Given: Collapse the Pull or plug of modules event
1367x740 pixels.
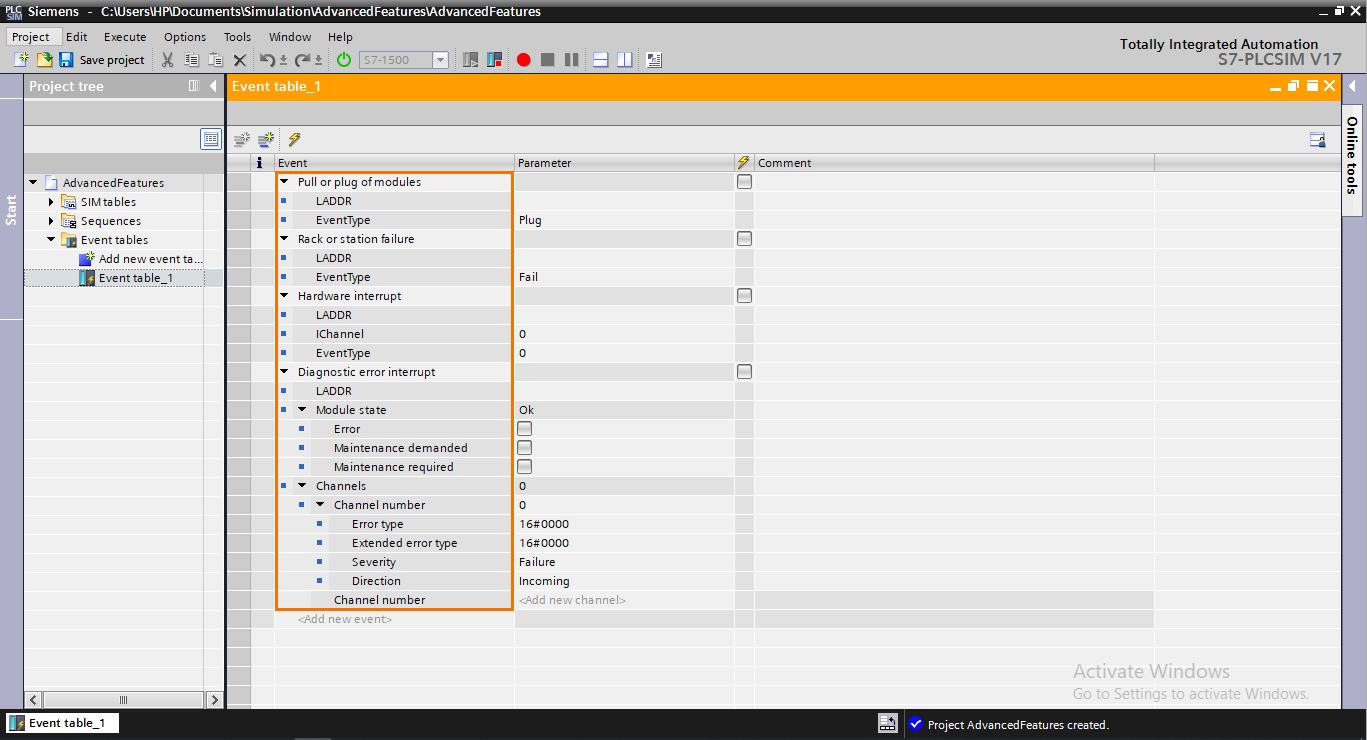Looking at the screenshot, I should point(283,181).
